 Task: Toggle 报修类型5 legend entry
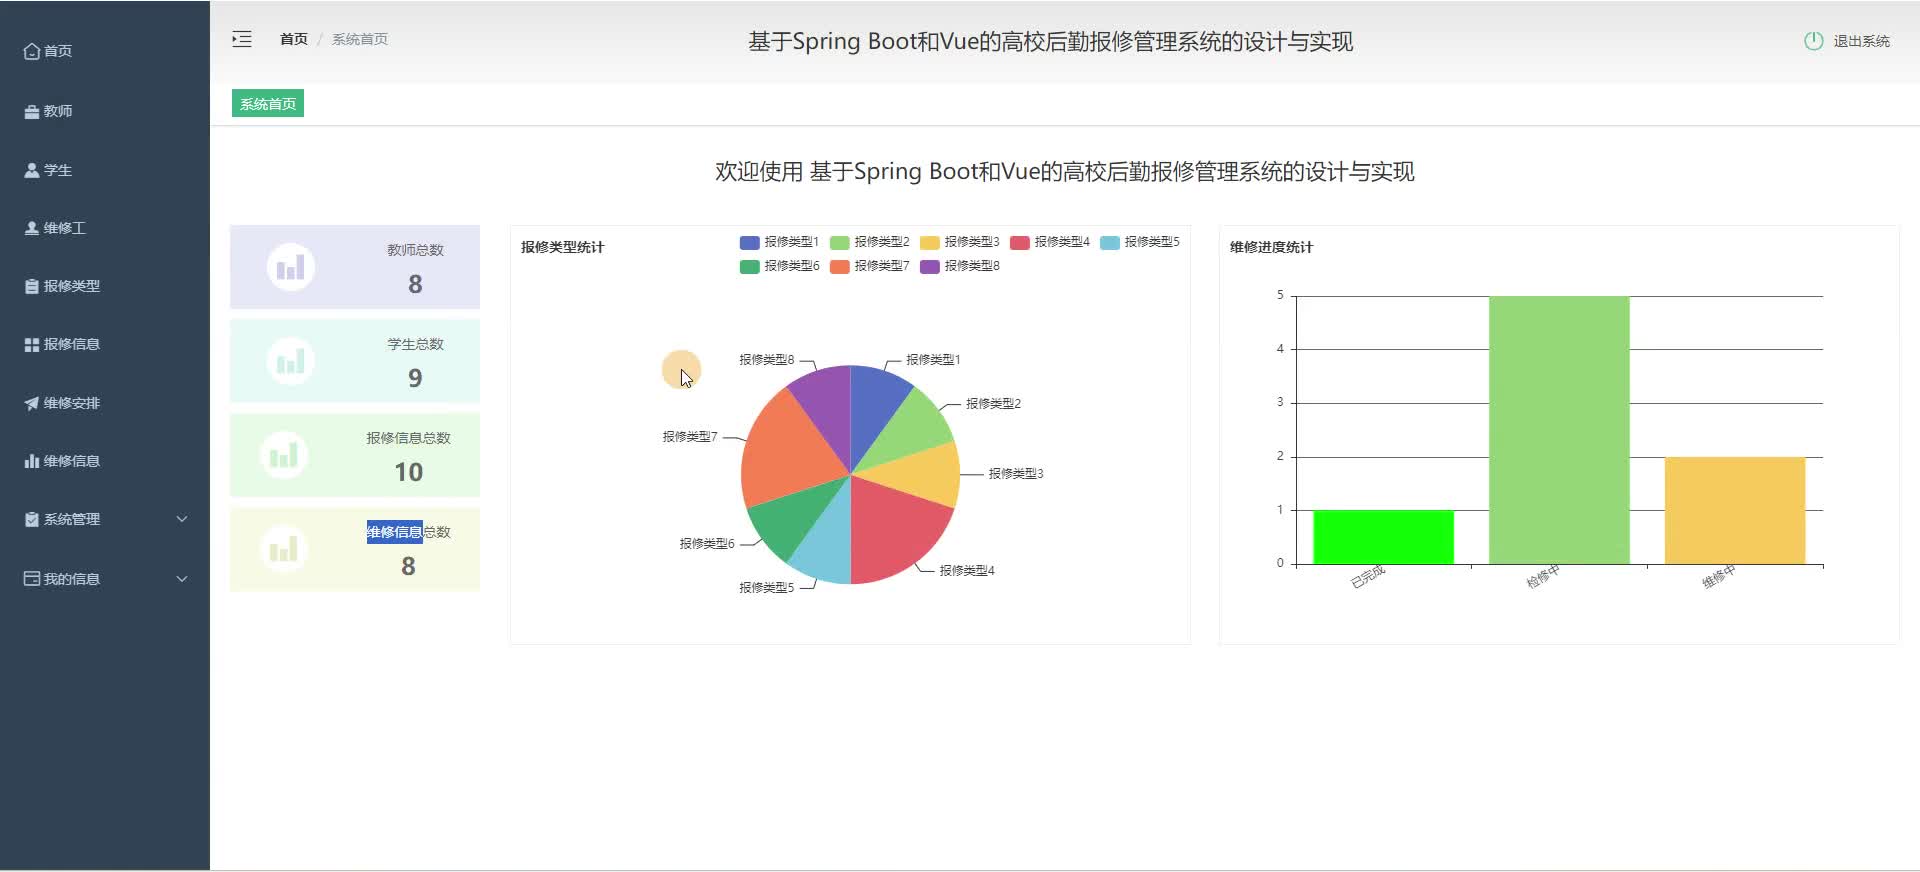click(x=1139, y=242)
